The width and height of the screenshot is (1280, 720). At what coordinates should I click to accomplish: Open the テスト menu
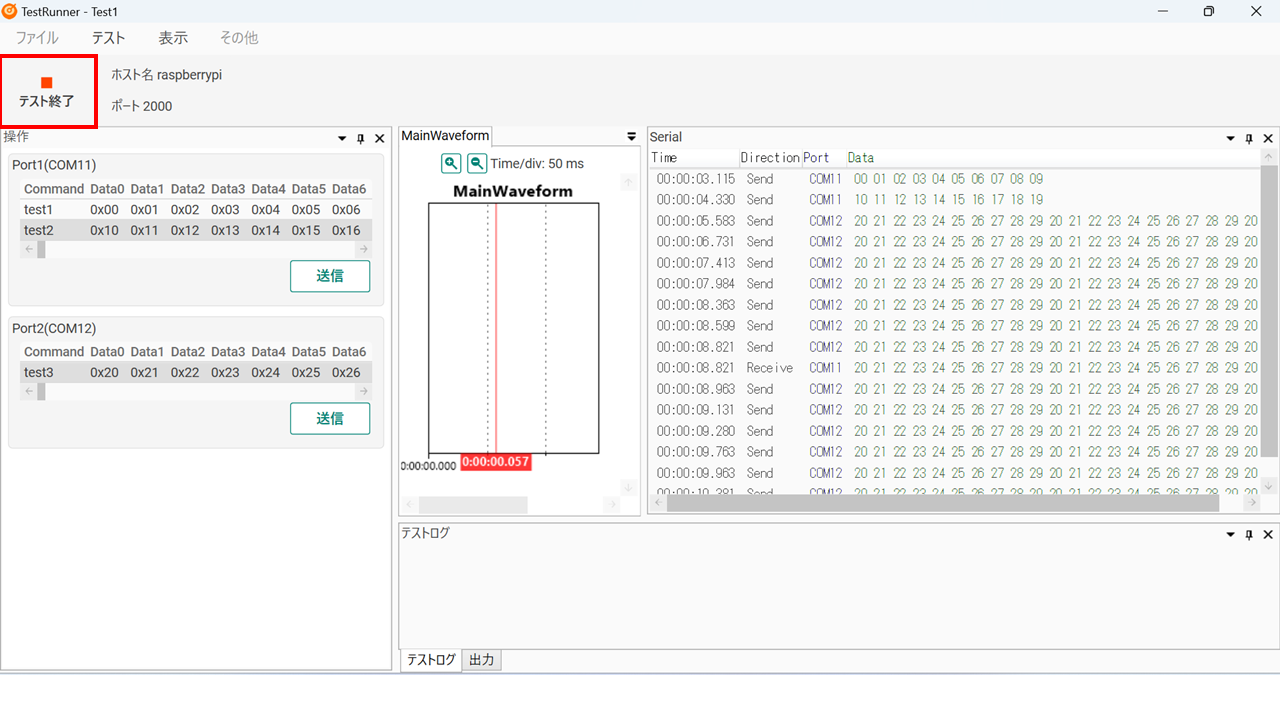click(x=108, y=37)
